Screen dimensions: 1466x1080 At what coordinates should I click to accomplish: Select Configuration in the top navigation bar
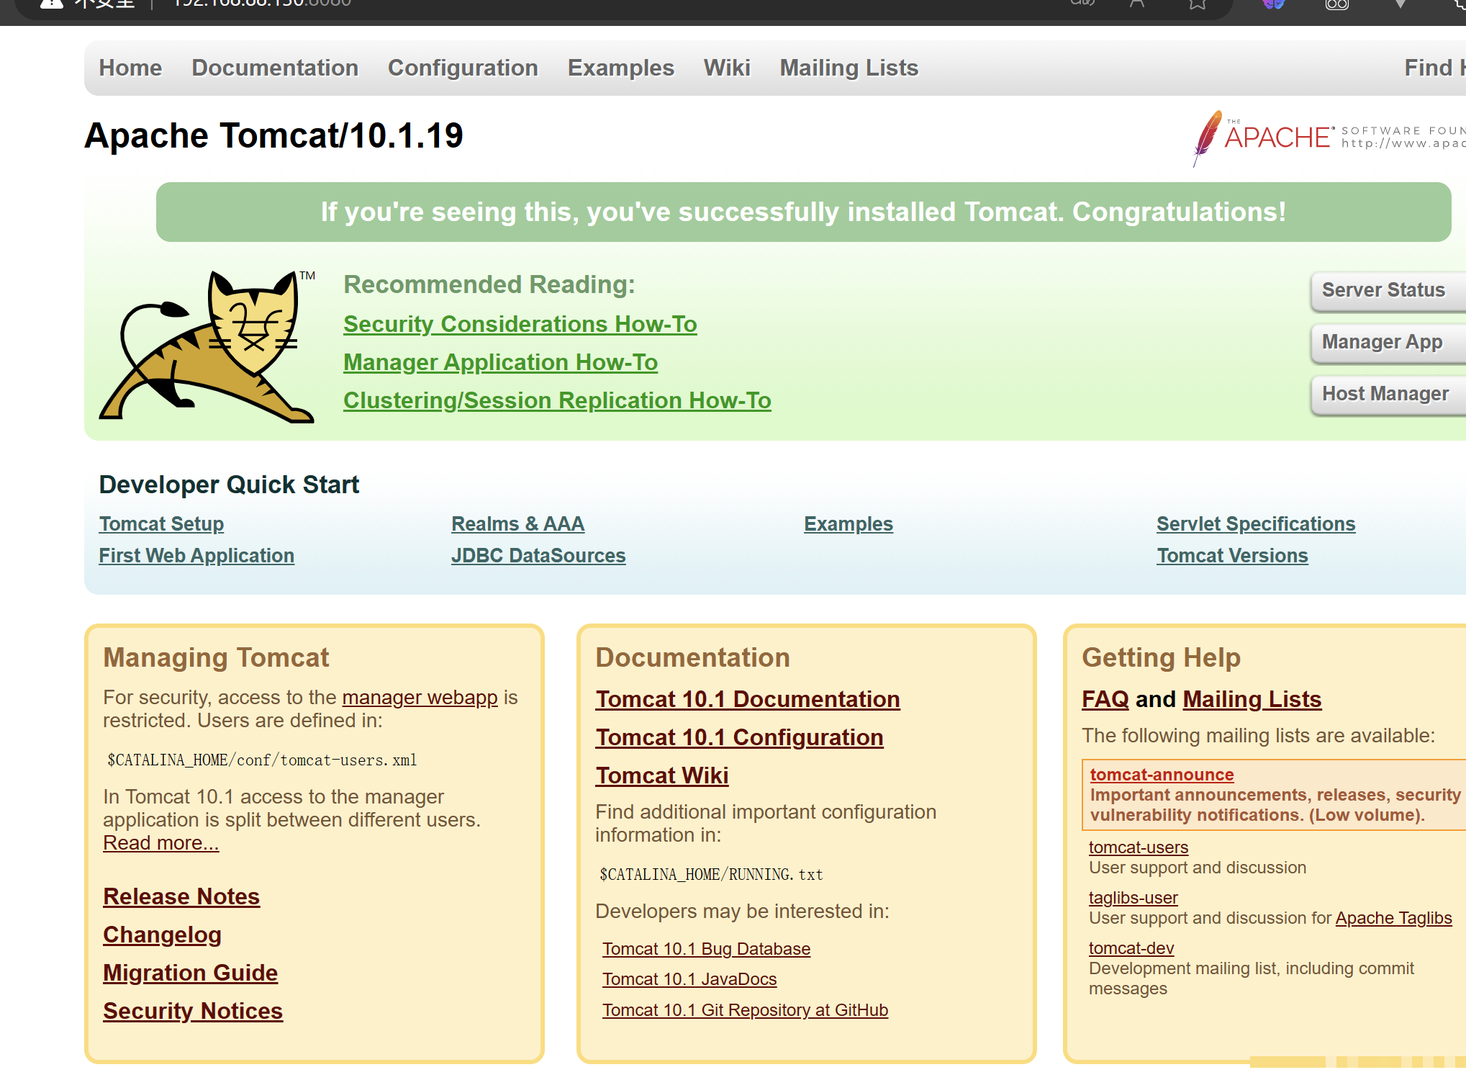click(463, 68)
